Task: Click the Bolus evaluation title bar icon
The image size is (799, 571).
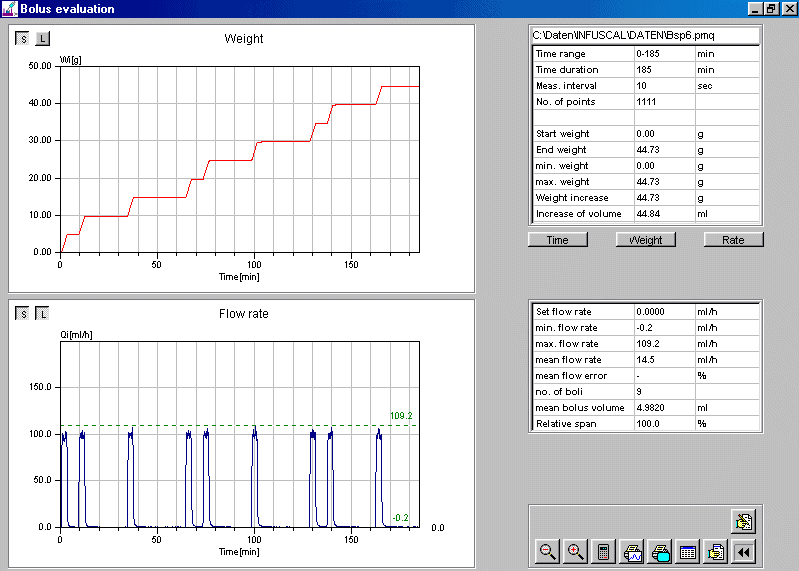Action: tap(9, 9)
